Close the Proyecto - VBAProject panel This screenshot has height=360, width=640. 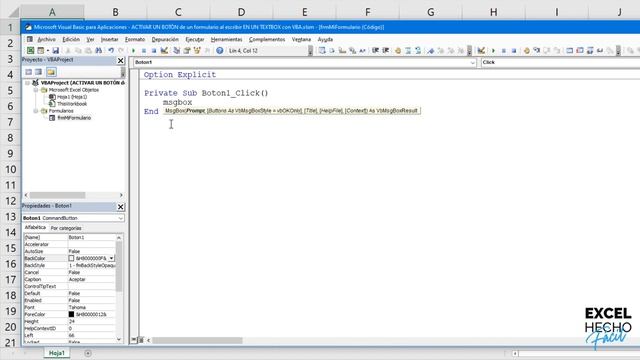120,60
